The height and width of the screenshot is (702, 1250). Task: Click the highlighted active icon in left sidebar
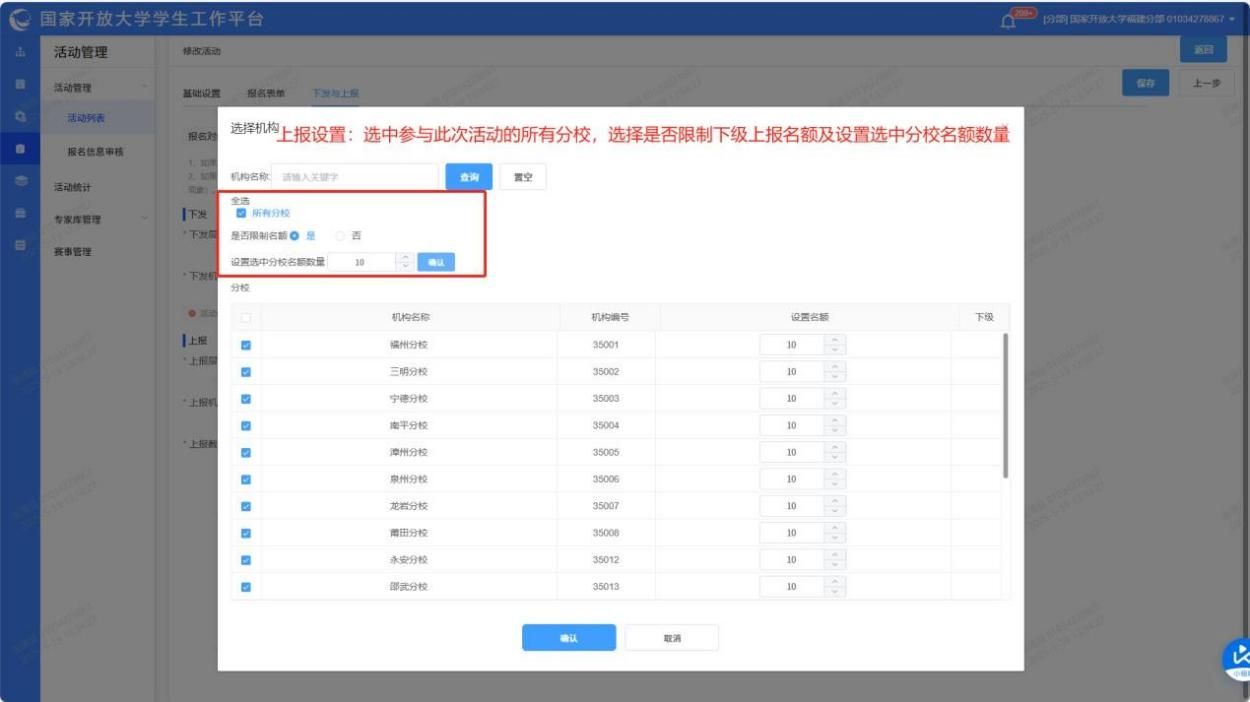coord(20,149)
